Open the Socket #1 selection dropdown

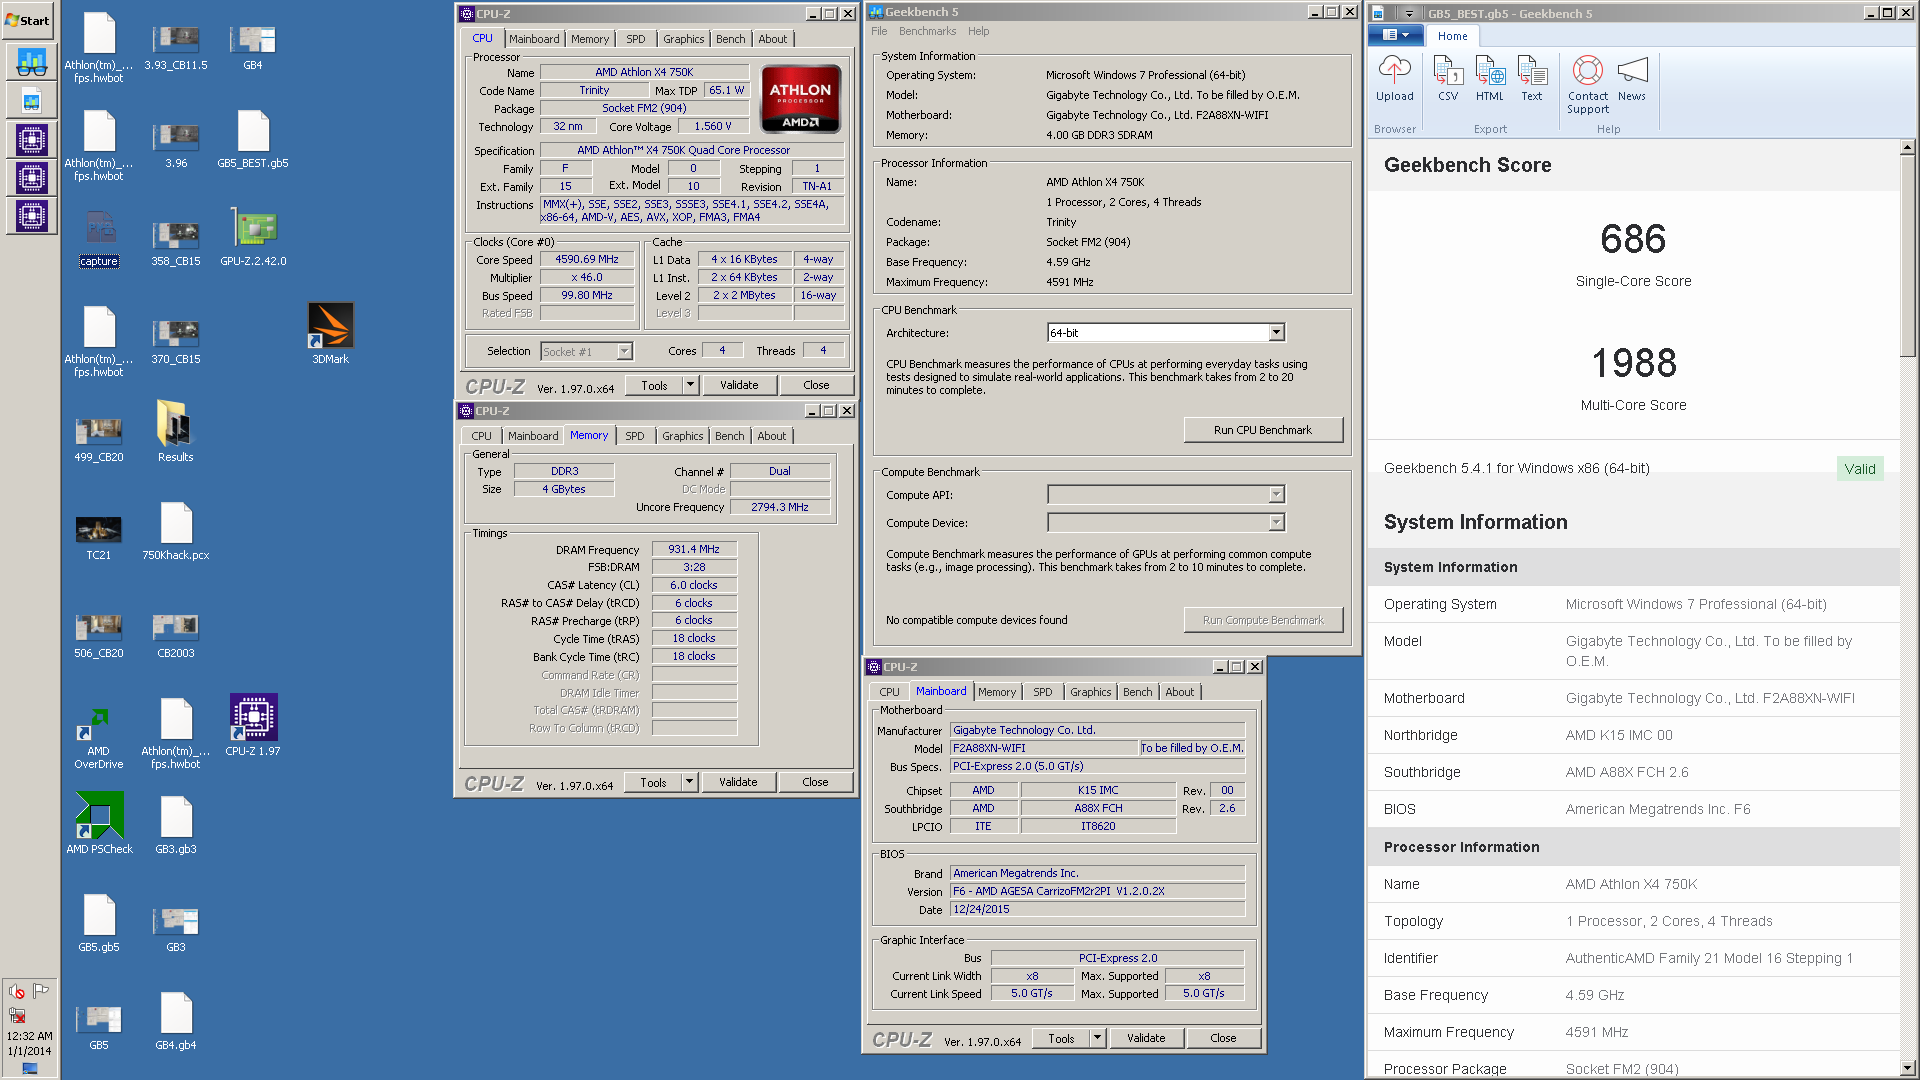coord(624,351)
